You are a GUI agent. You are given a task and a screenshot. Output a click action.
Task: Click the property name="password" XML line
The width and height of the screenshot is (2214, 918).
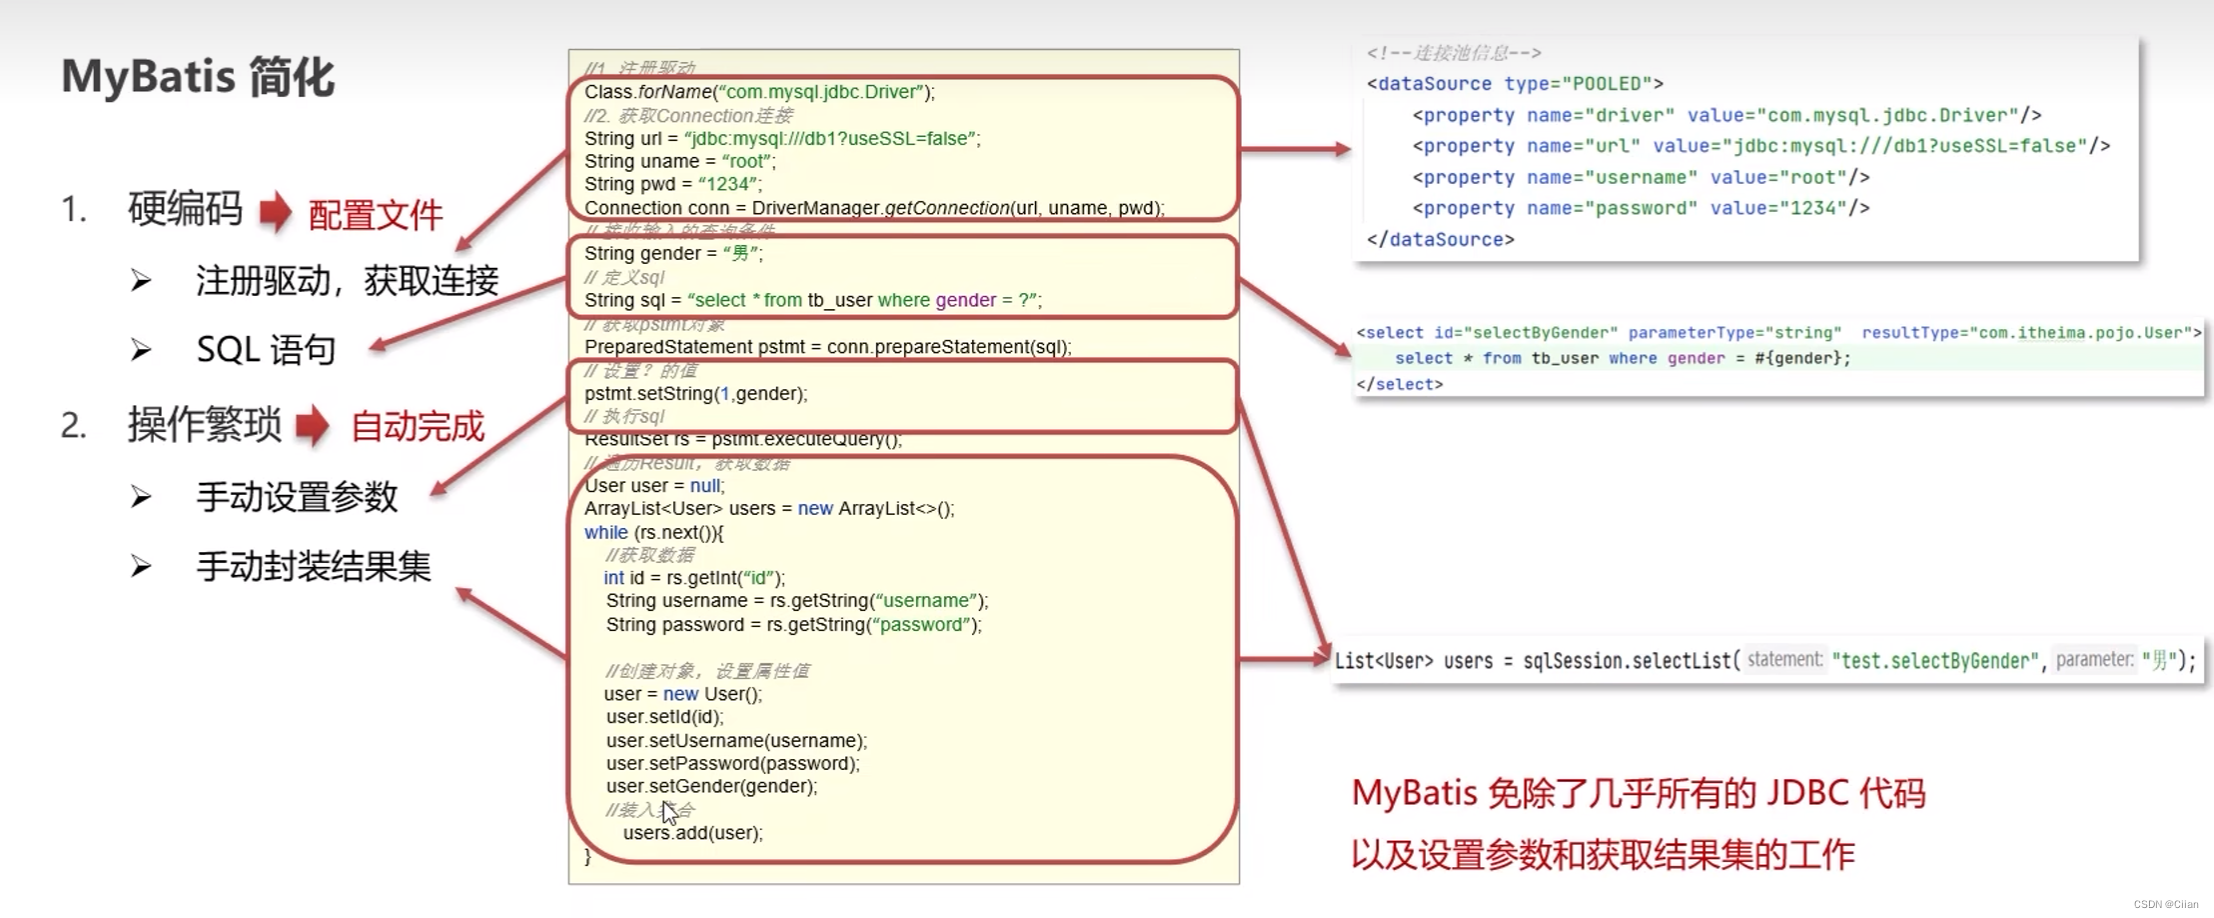1641,209
